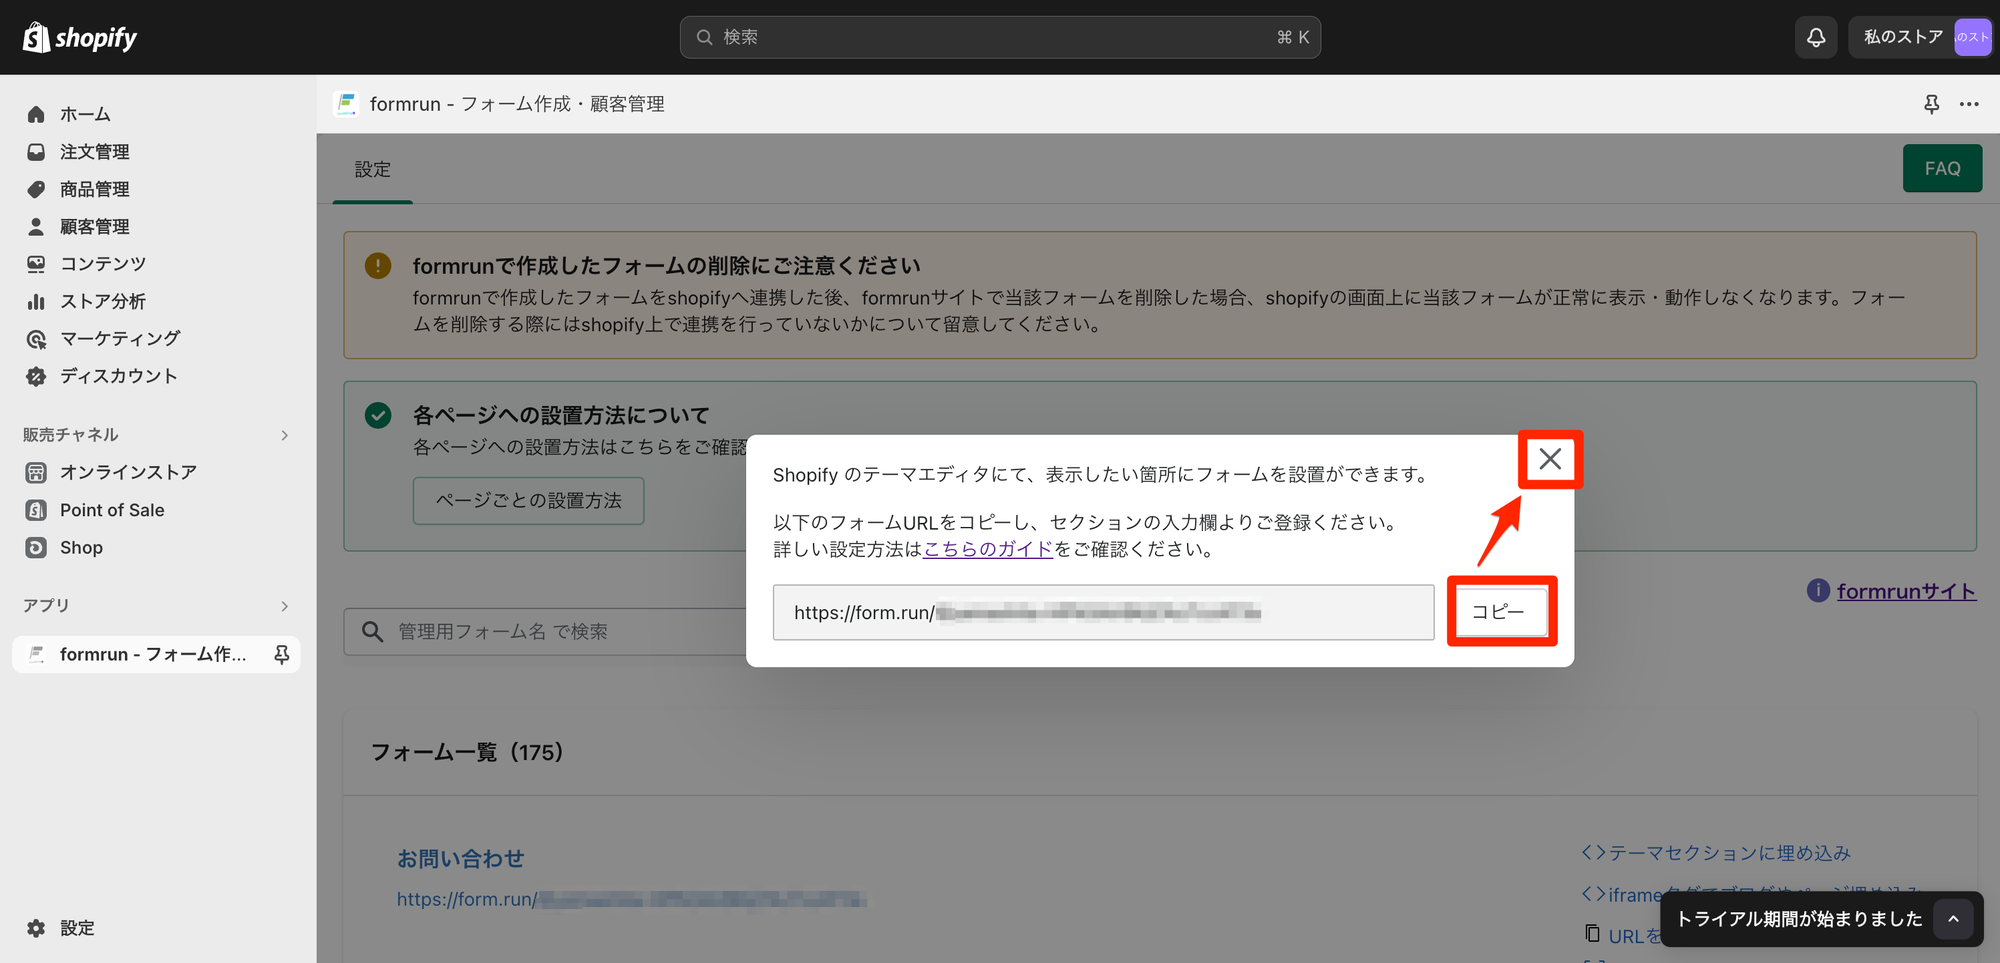Image resolution: width=2000 pixels, height=963 pixels.
Task: Select the 設定 tab
Action: point(372,169)
